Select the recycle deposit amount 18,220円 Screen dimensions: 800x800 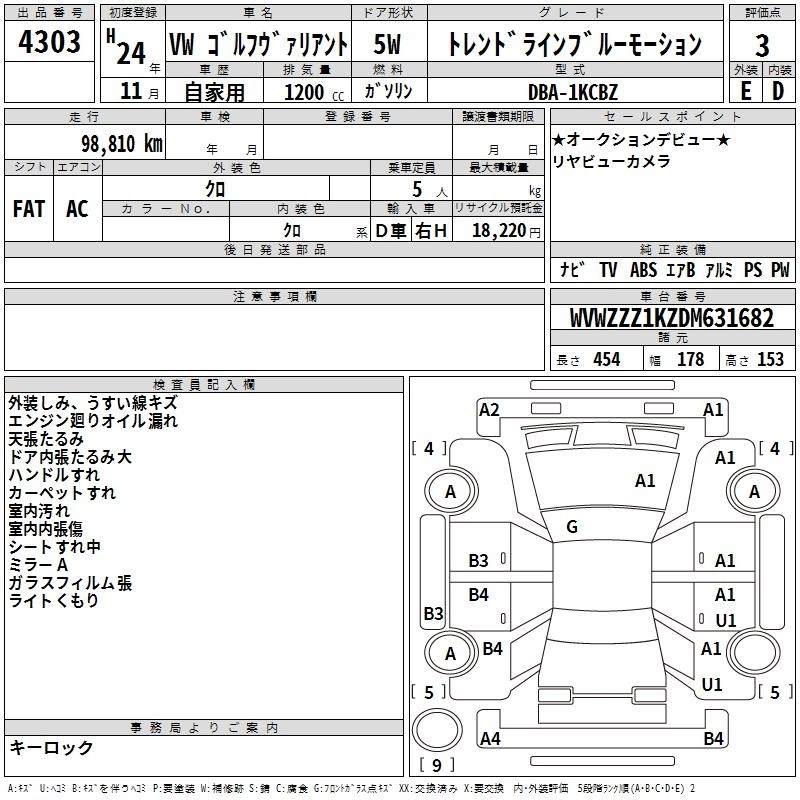click(506, 230)
